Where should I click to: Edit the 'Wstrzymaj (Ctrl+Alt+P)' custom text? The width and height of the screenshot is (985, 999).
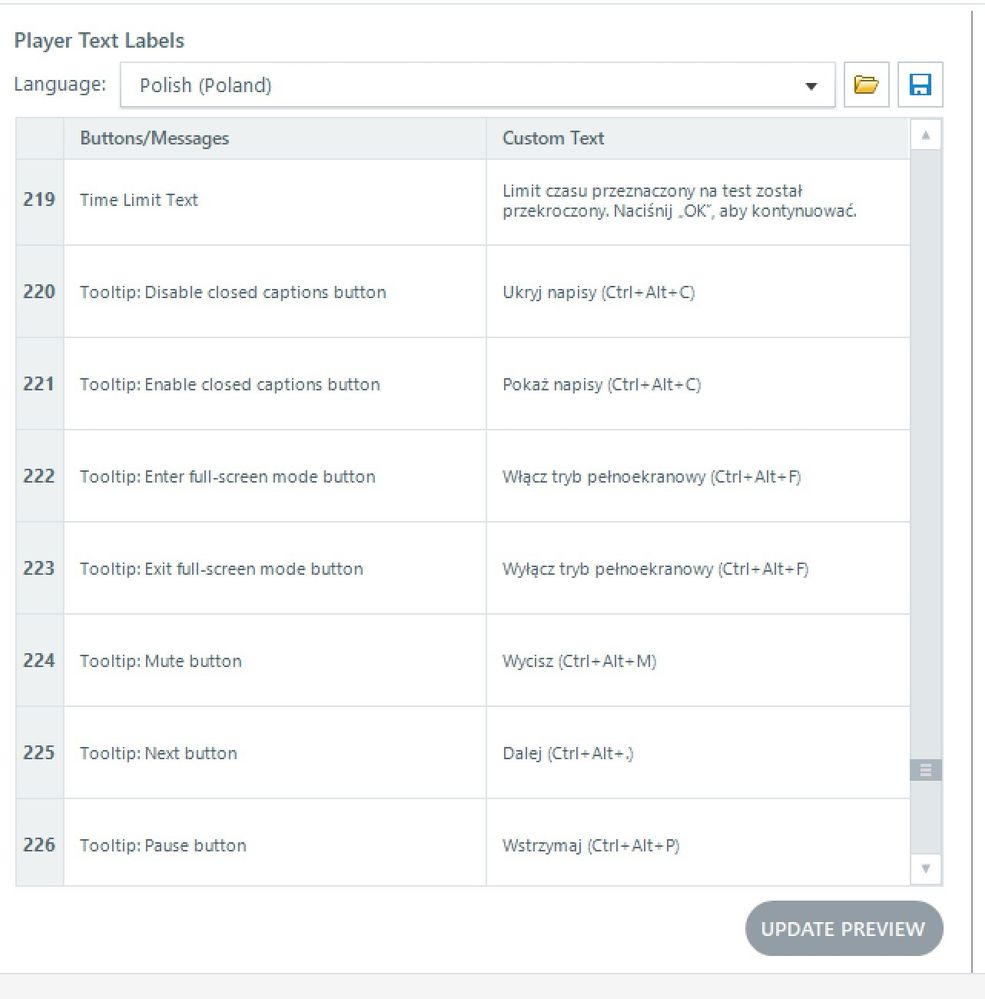point(590,845)
